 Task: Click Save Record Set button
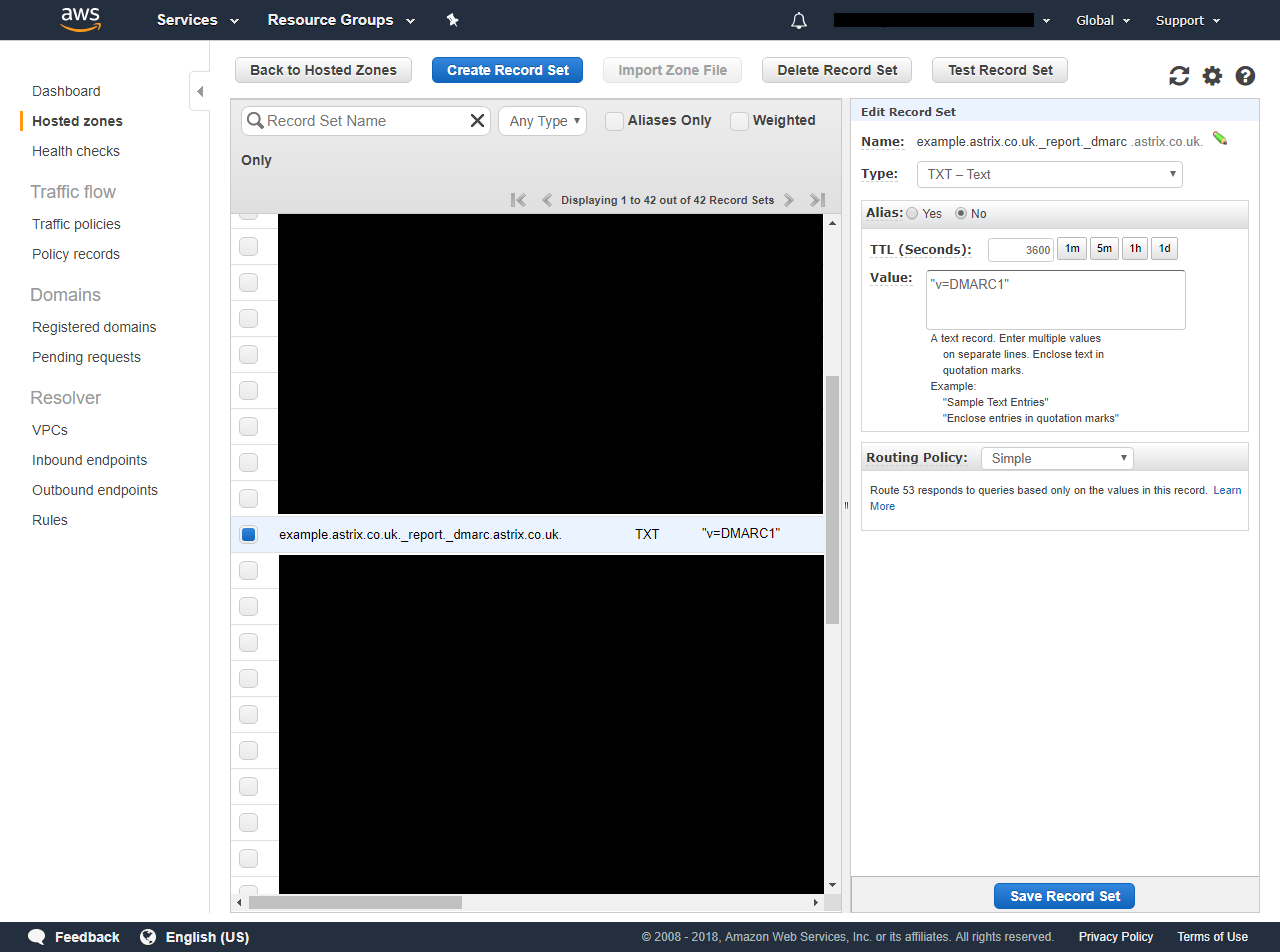click(x=1064, y=896)
